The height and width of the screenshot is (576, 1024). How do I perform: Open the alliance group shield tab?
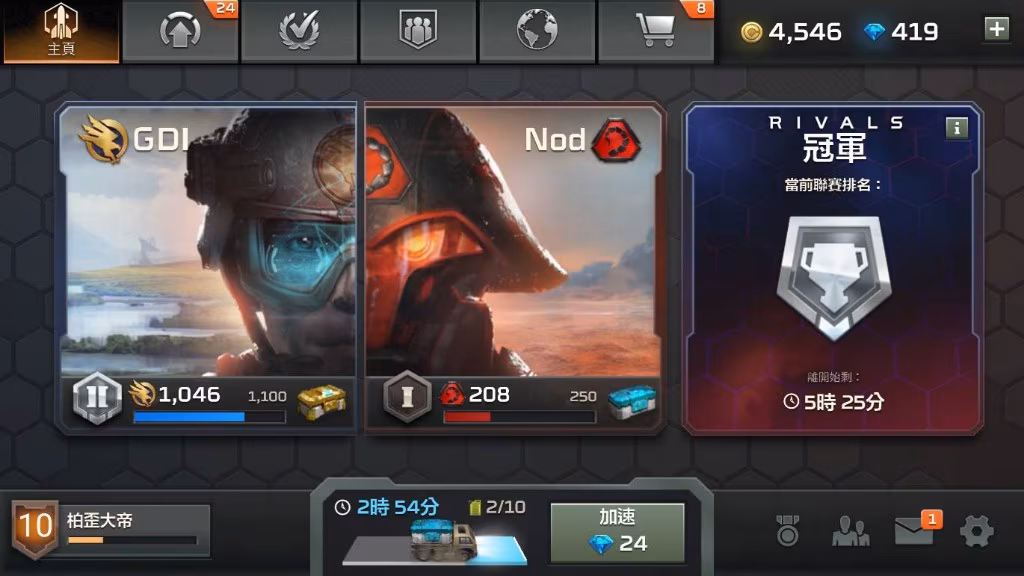[x=418, y=30]
